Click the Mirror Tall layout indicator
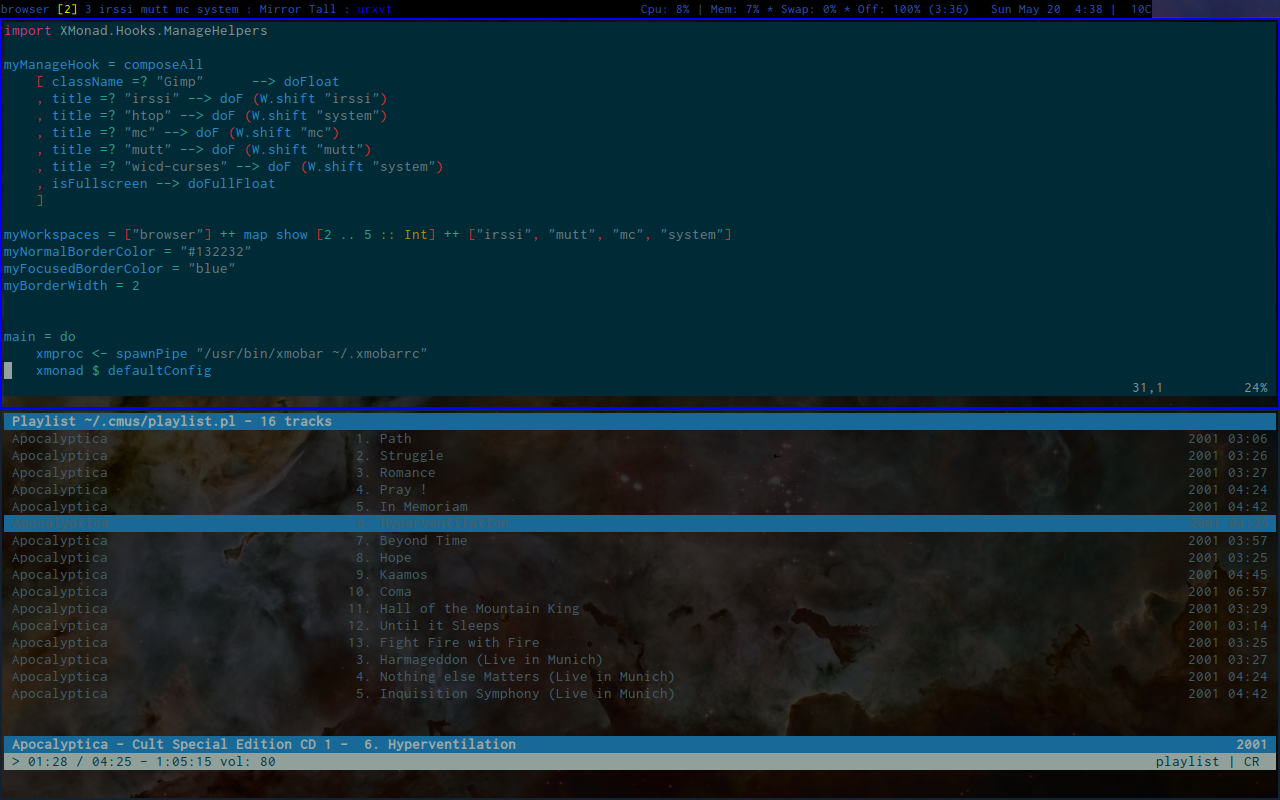 point(297,9)
